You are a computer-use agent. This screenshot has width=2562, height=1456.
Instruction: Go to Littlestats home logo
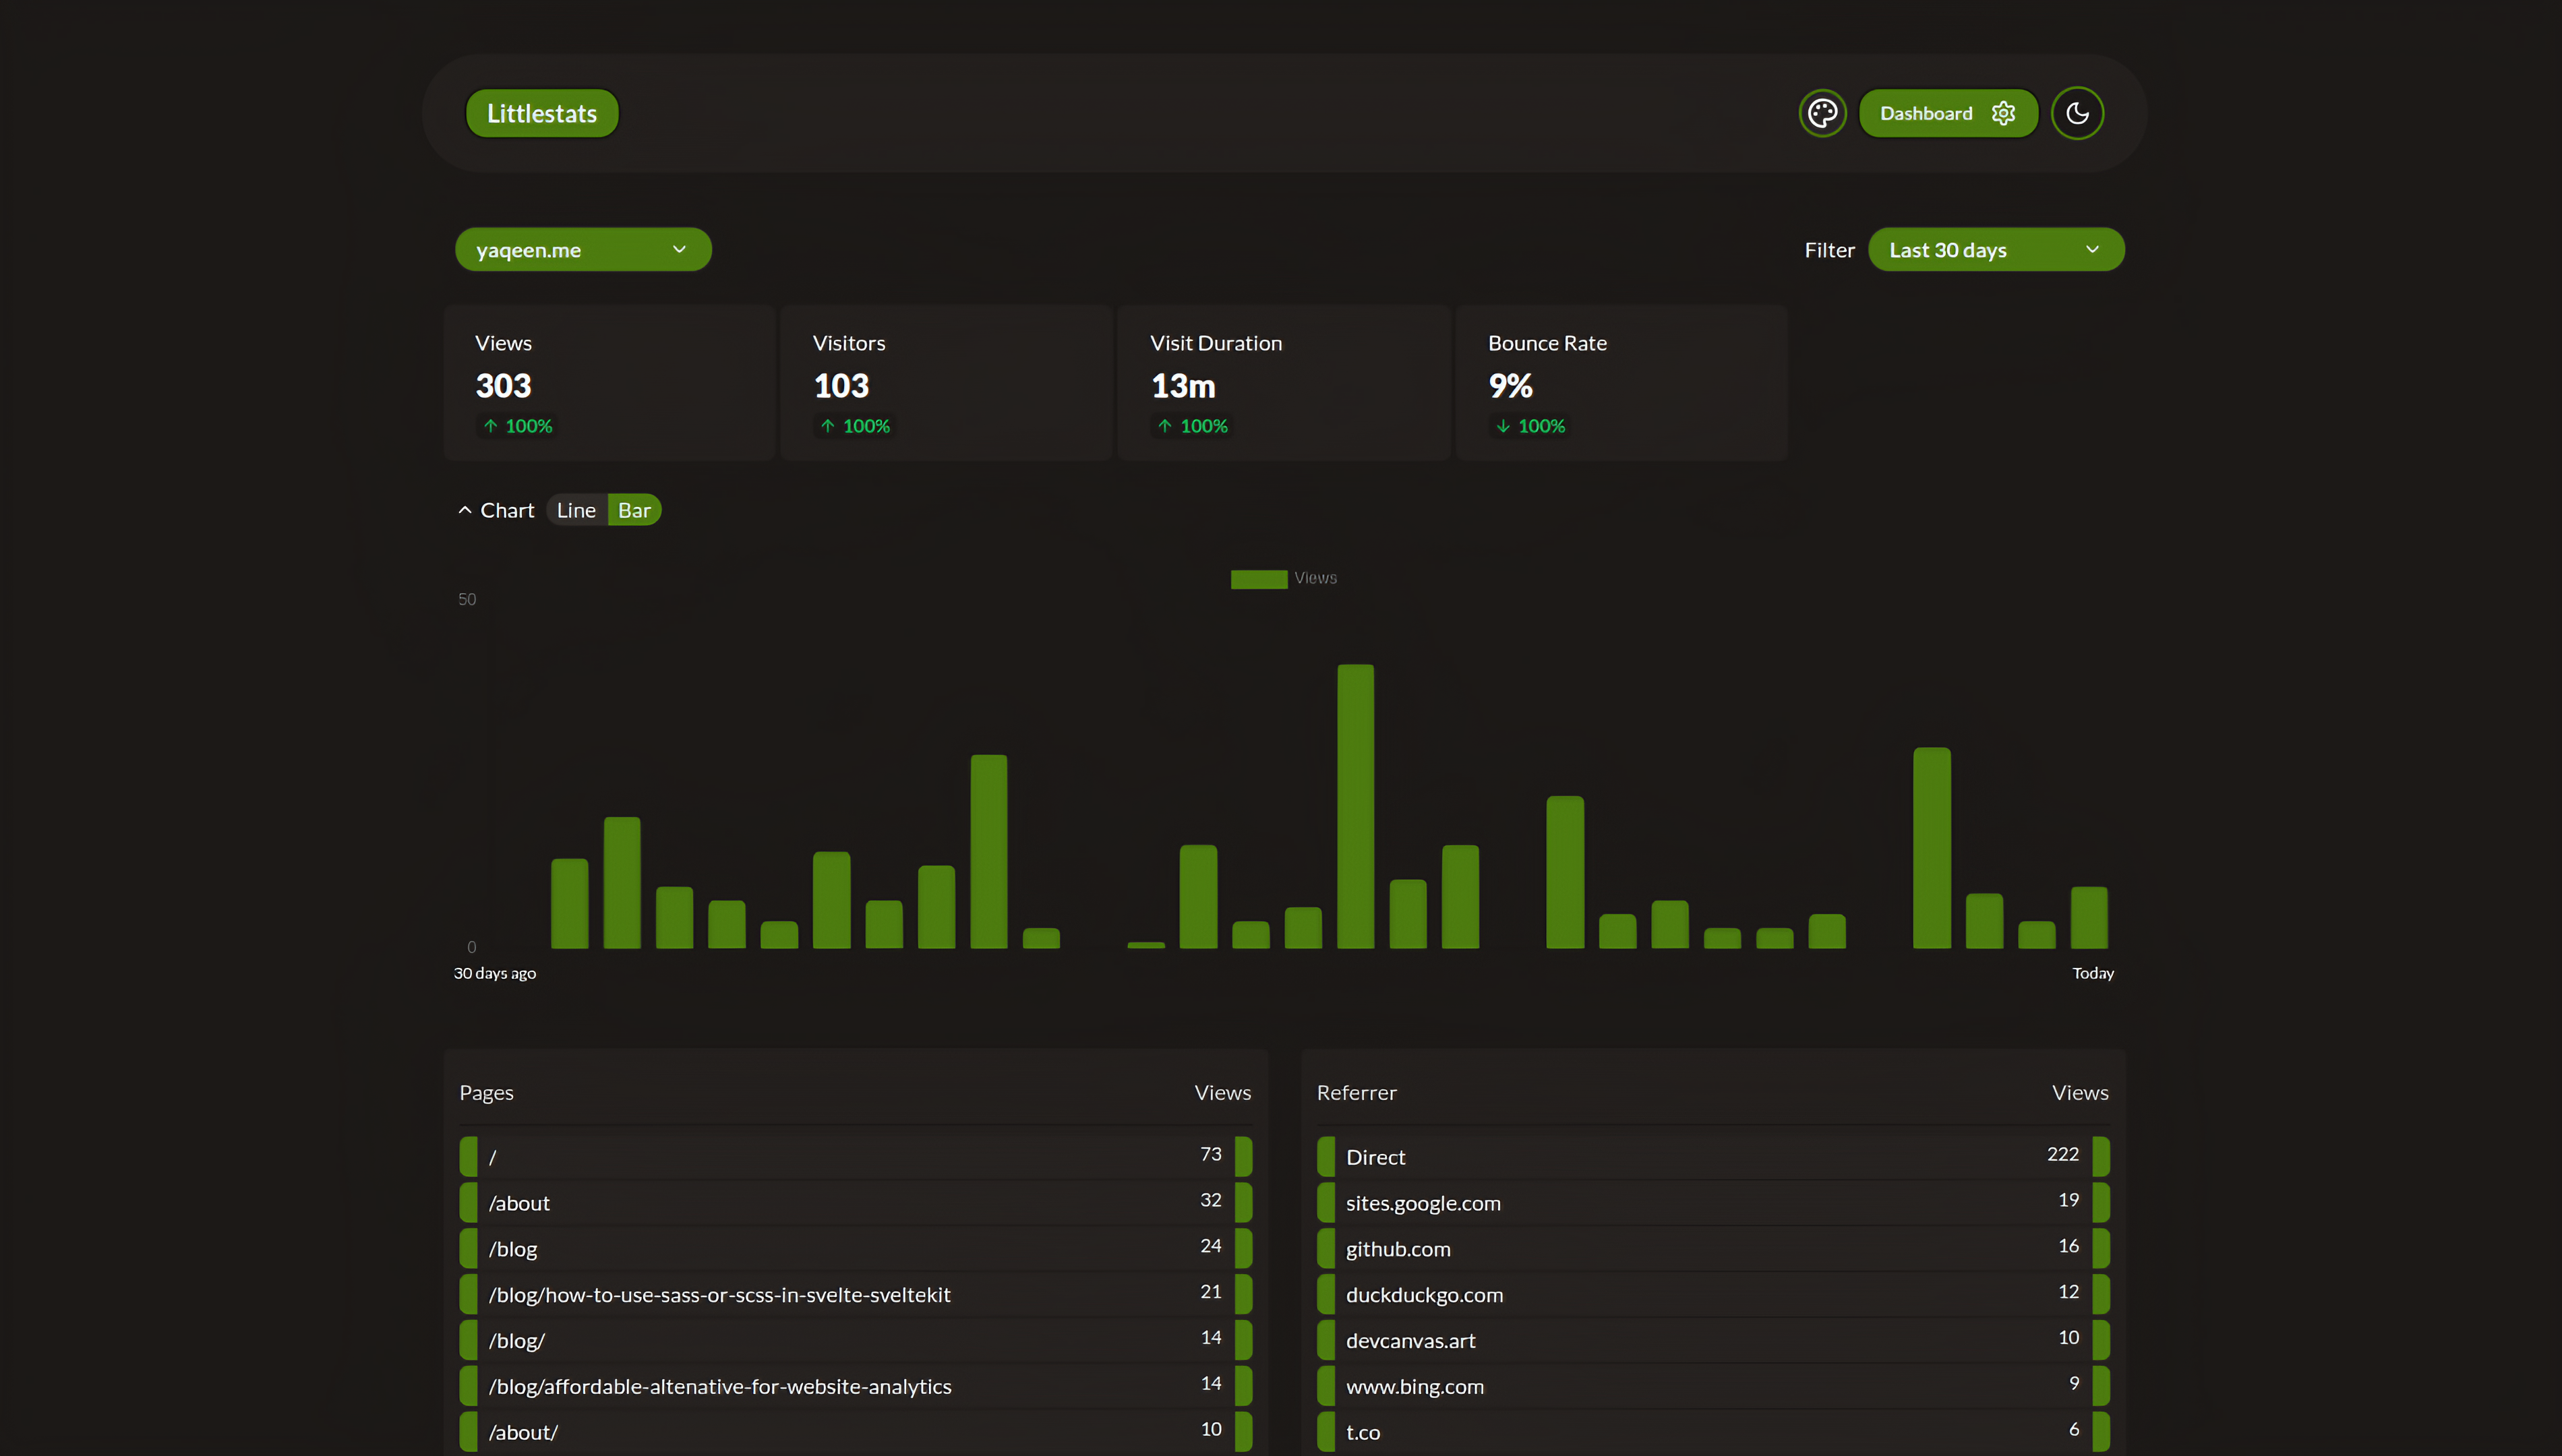click(x=542, y=113)
